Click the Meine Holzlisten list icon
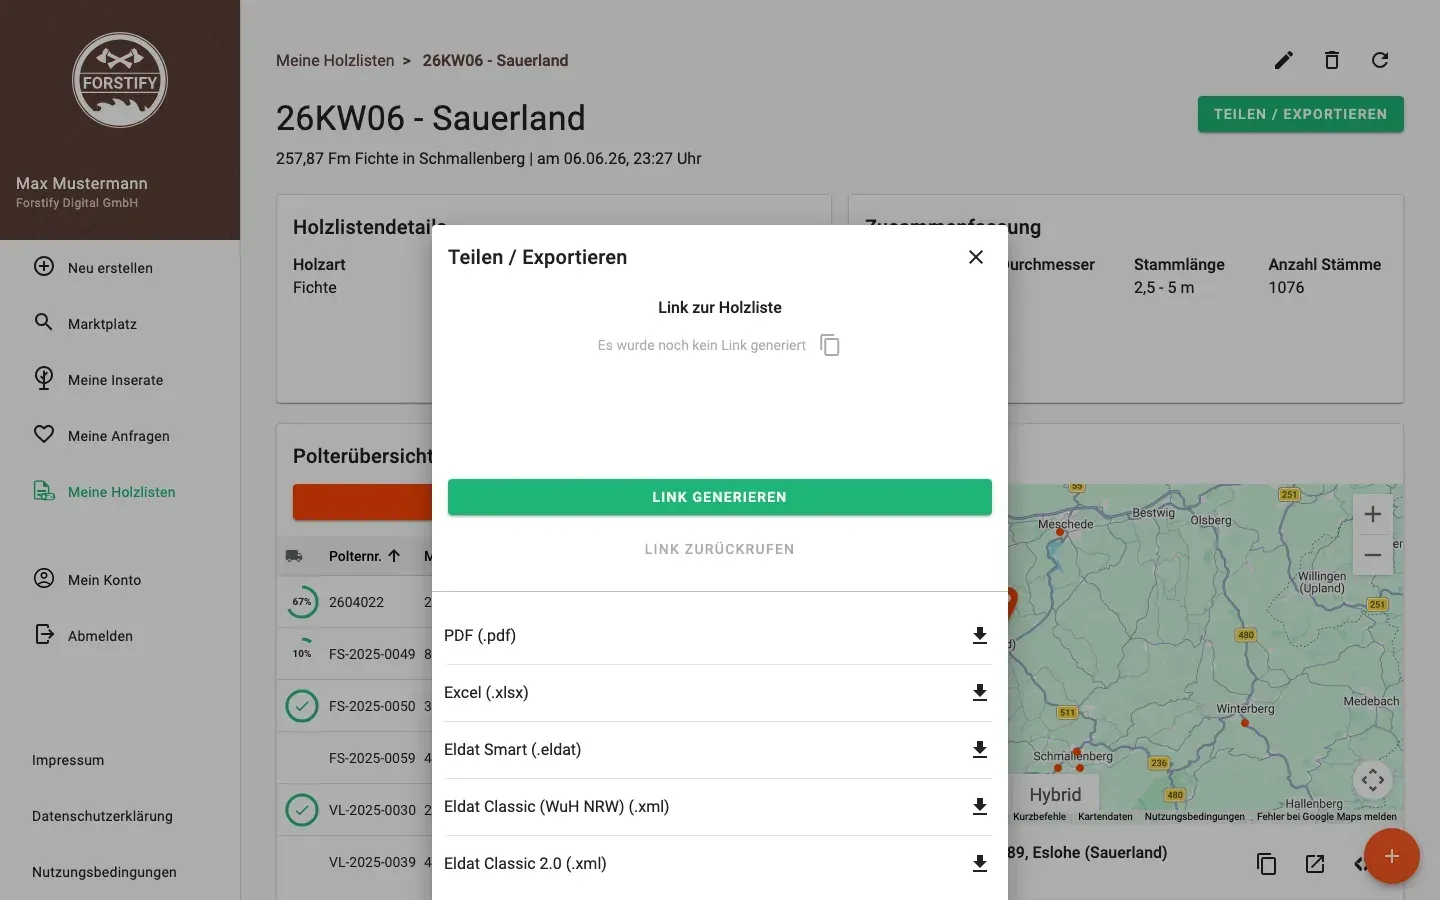 tap(44, 491)
